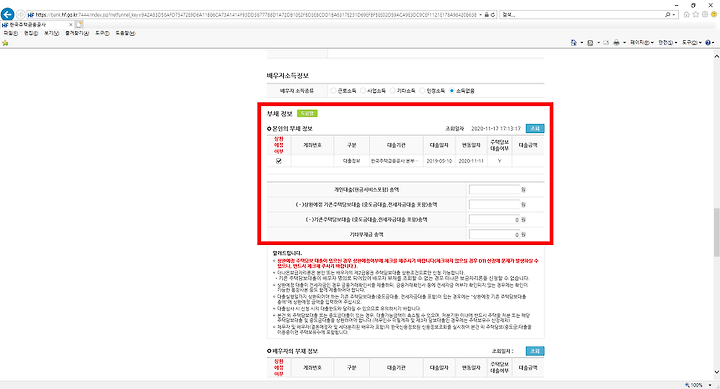Open zoom level dropdown arrow in status bar
Viewport: 720px width, 389px height.
(x=710, y=385)
